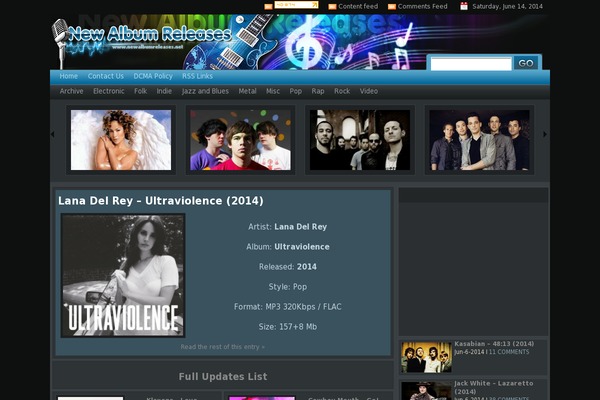600x400 pixels.
Task: Click the Album: Ultraviolence line
Action: [x=288, y=247]
